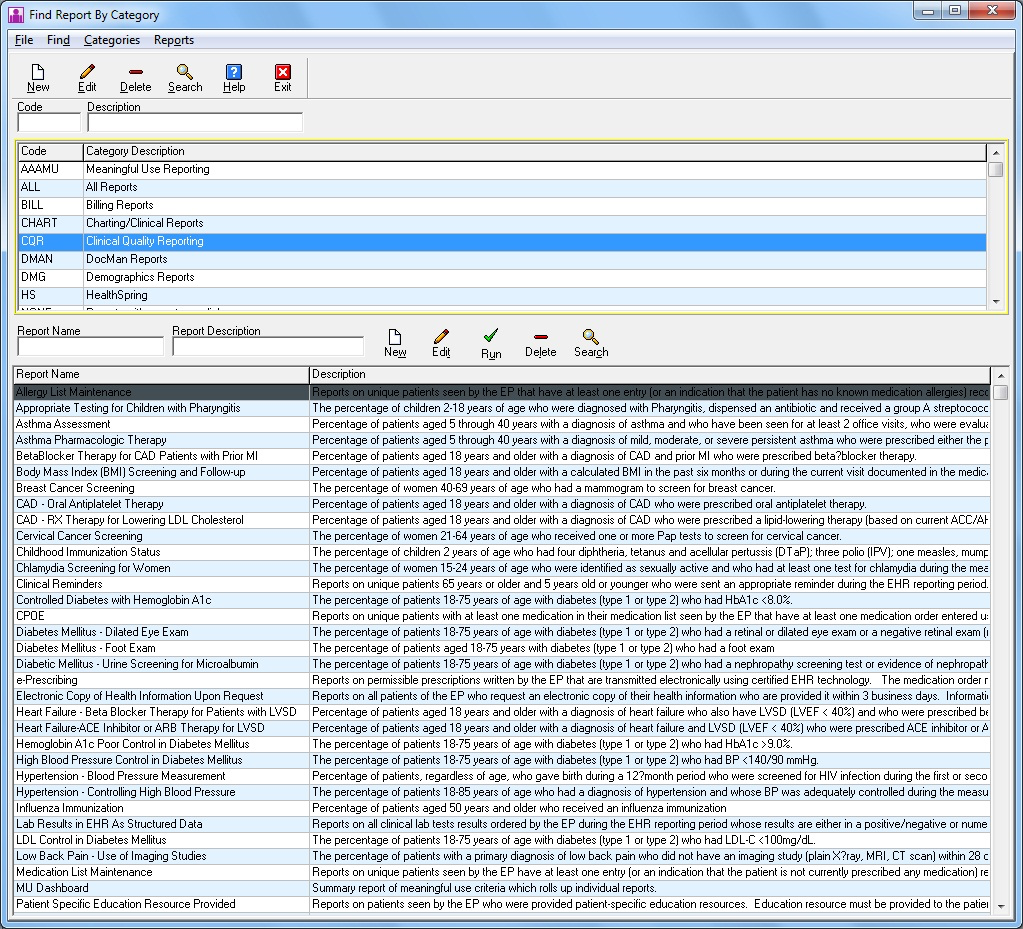
Task: Select the Clinical Quality Reporting category
Action: click(x=502, y=241)
